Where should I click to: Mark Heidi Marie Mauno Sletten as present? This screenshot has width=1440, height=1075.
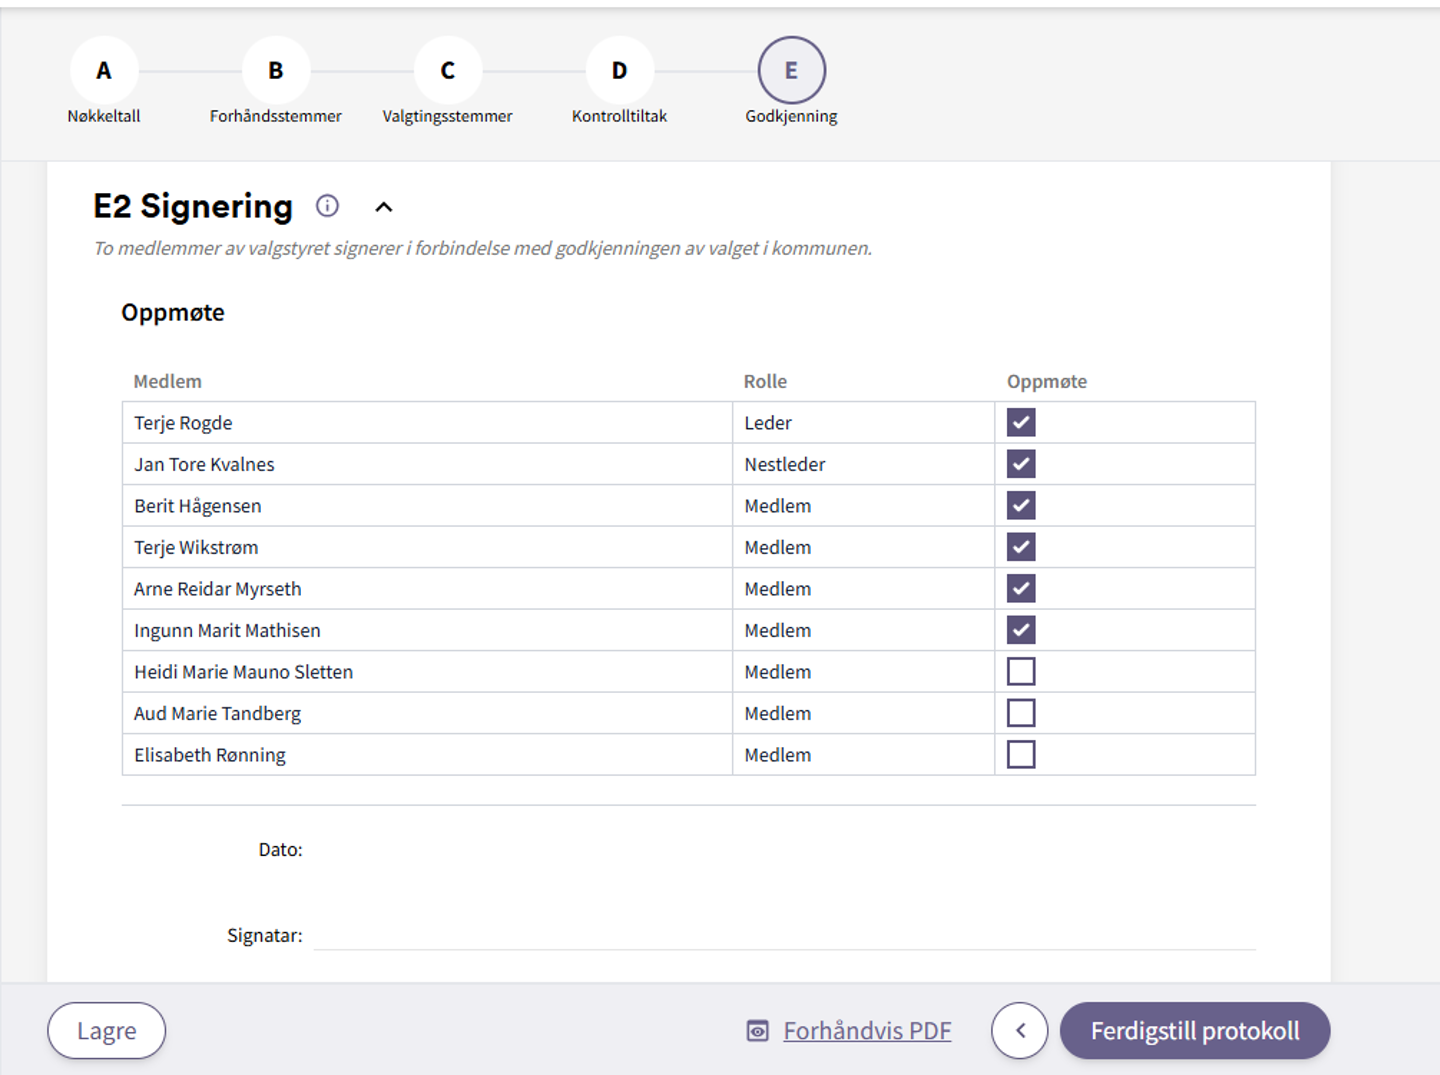tap(1021, 672)
